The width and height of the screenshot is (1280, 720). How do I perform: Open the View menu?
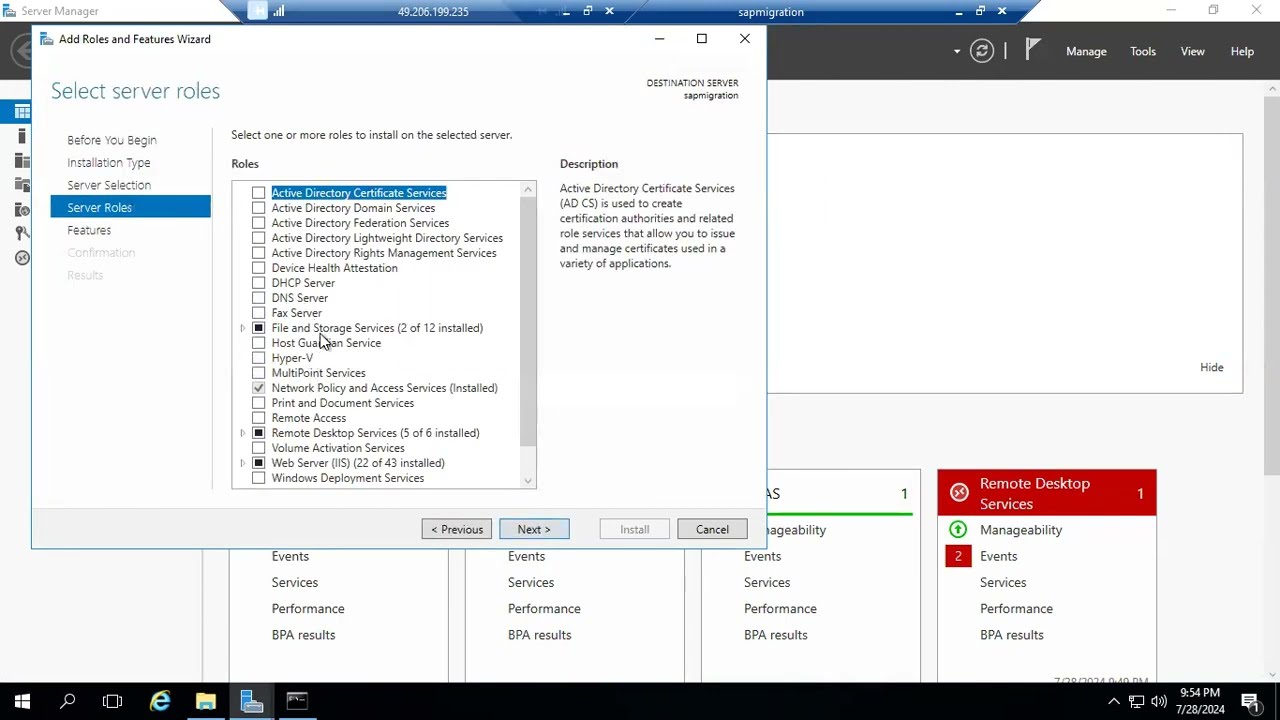(1193, 51)
